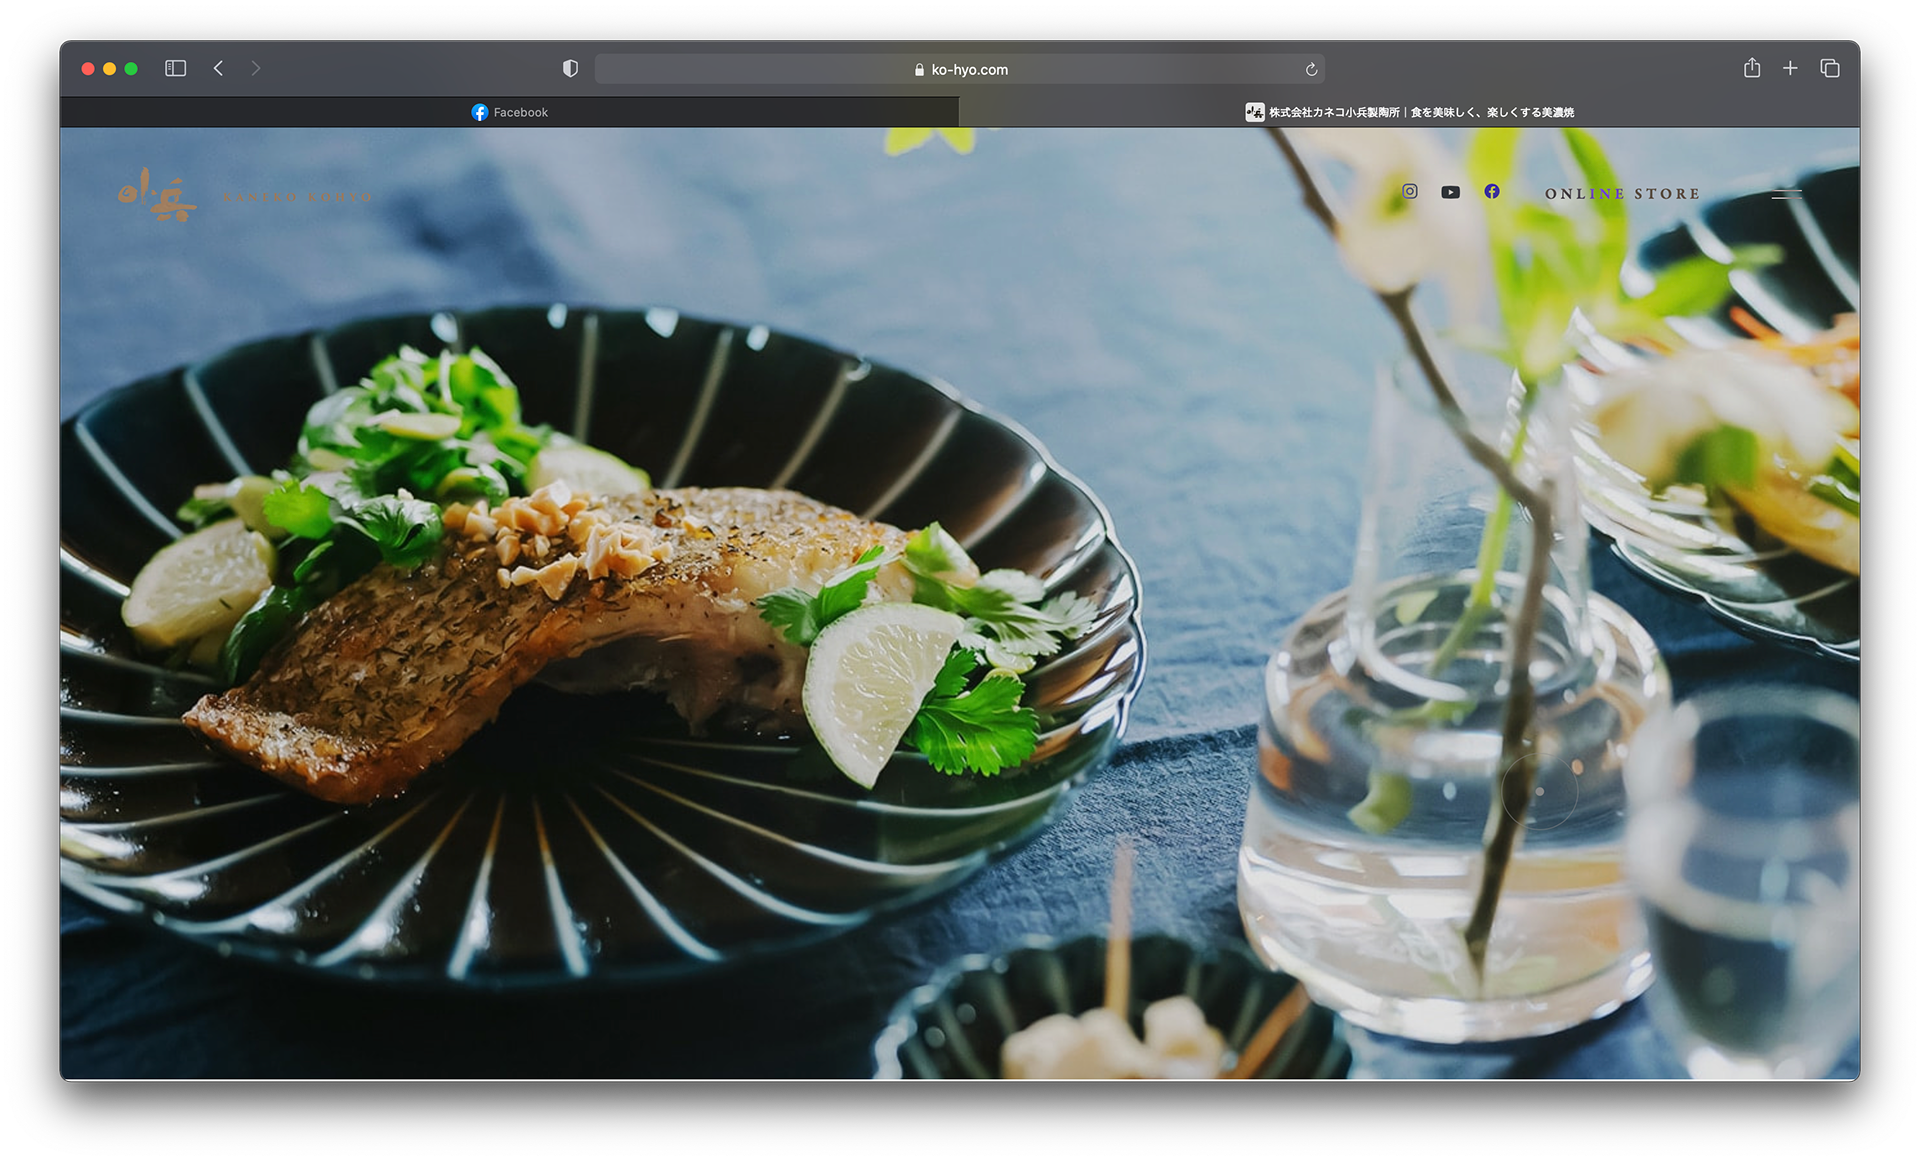Visit the ONLINE STORE link
Screen dimensions: 1920x1161
pyautogui.click(x=1622, y=194)
